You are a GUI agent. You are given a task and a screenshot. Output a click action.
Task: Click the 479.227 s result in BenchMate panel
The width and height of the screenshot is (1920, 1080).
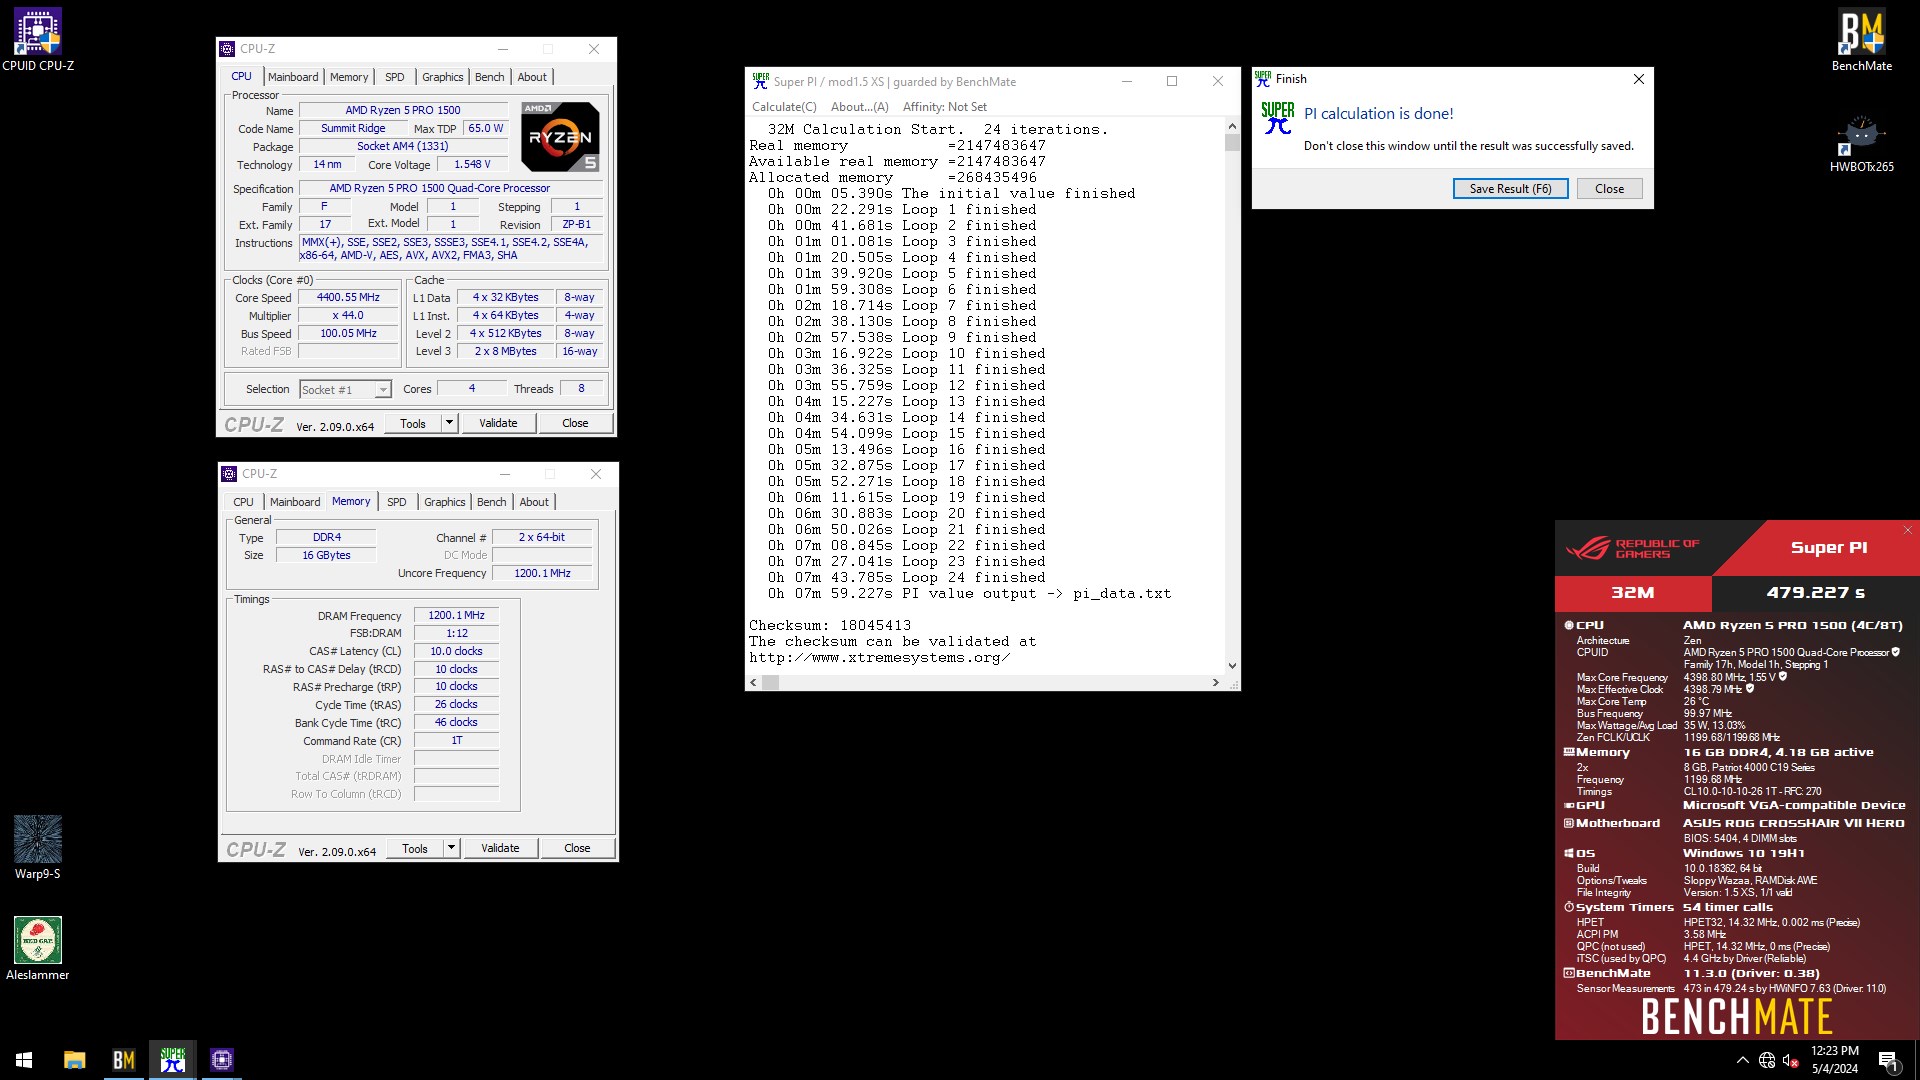click(1815, 593)
